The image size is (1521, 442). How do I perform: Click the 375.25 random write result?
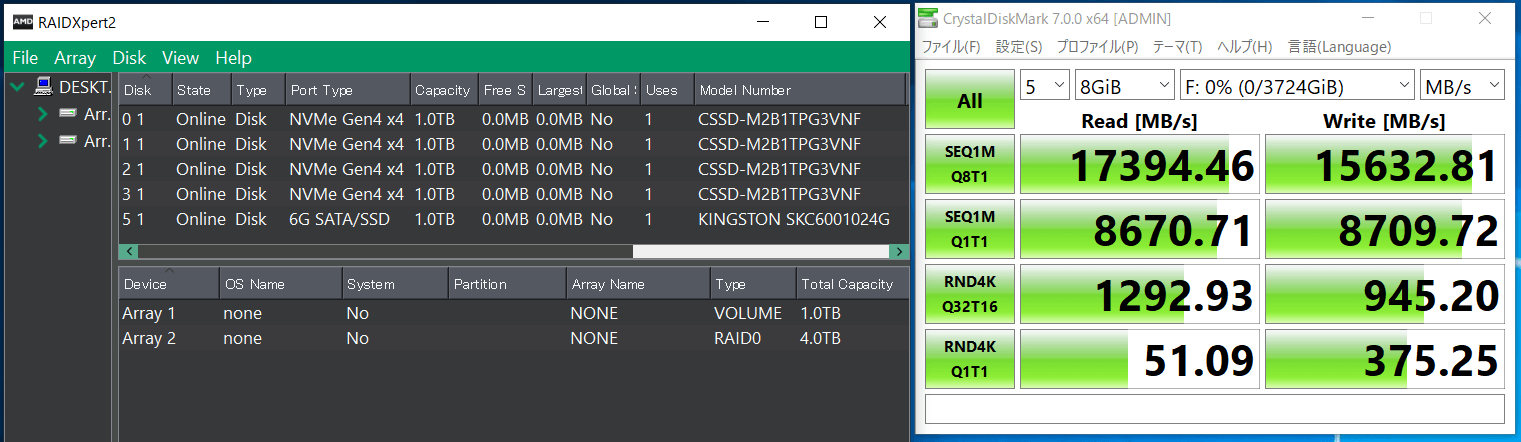[x=1385, y=360]
